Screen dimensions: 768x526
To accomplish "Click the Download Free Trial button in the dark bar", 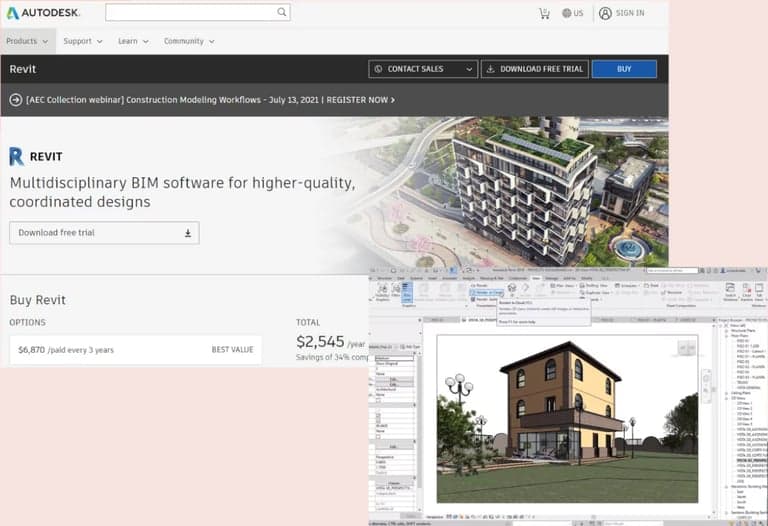I will [x=535, y=69].
